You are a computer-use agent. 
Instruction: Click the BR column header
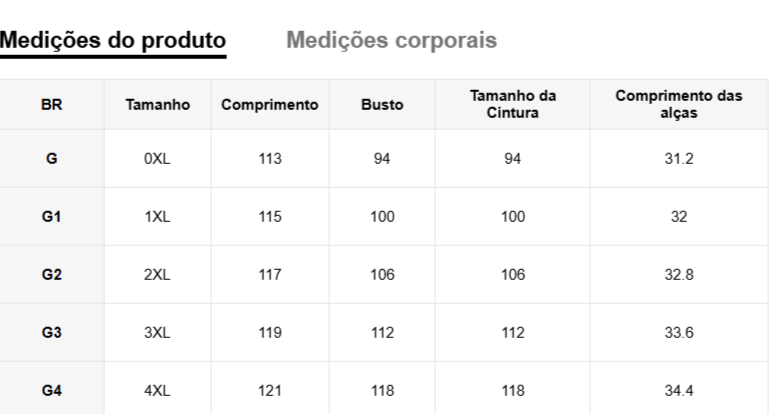52,104
